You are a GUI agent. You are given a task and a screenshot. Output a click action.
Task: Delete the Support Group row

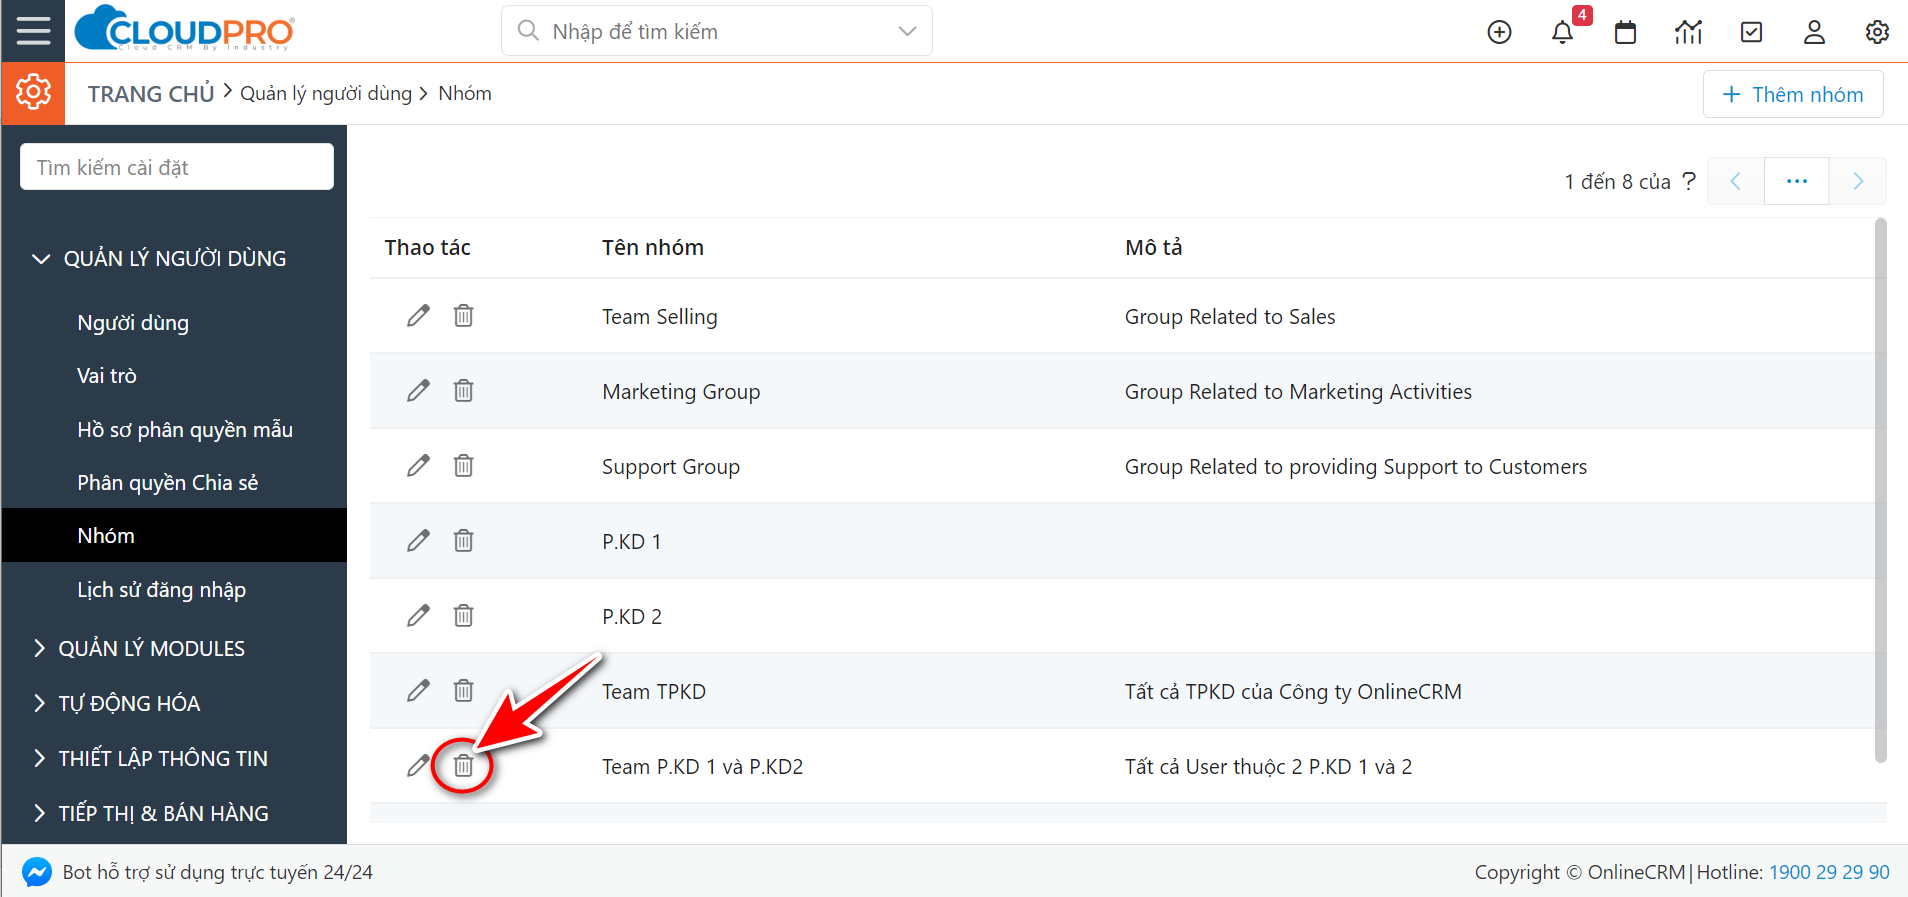tap(463, 466)
